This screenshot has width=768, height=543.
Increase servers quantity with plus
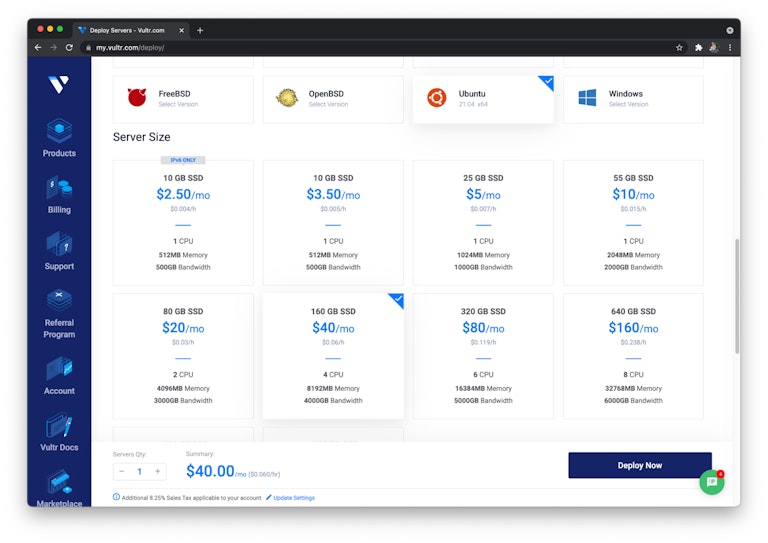(x=158, y=471)
